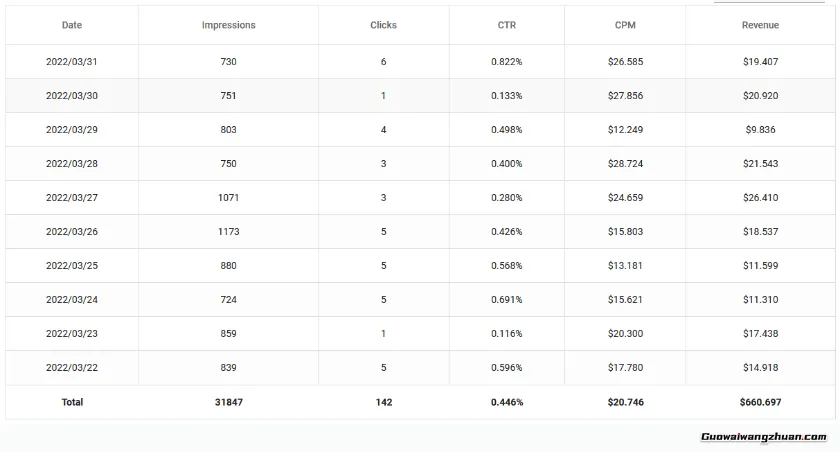The width and height of the screenshot is (840, 452).
Task: Click the Total row label
Action: coord(72,402)
